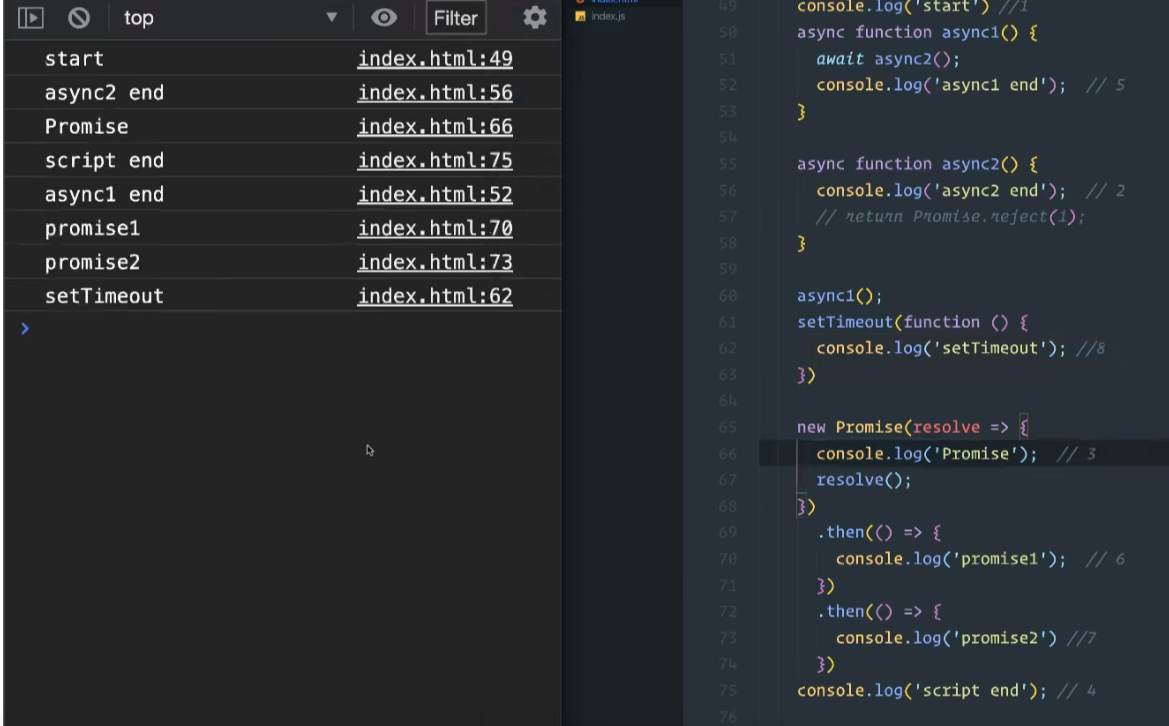Click the console prompt chevron

(25, 329)
